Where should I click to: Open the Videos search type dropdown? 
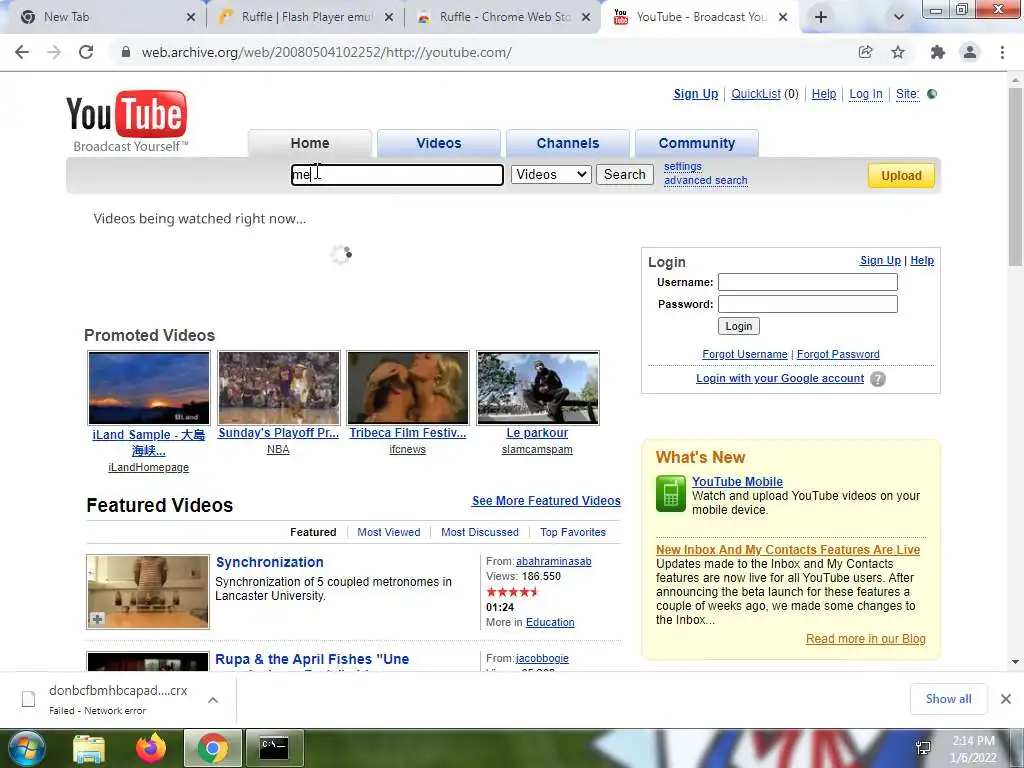551,174
